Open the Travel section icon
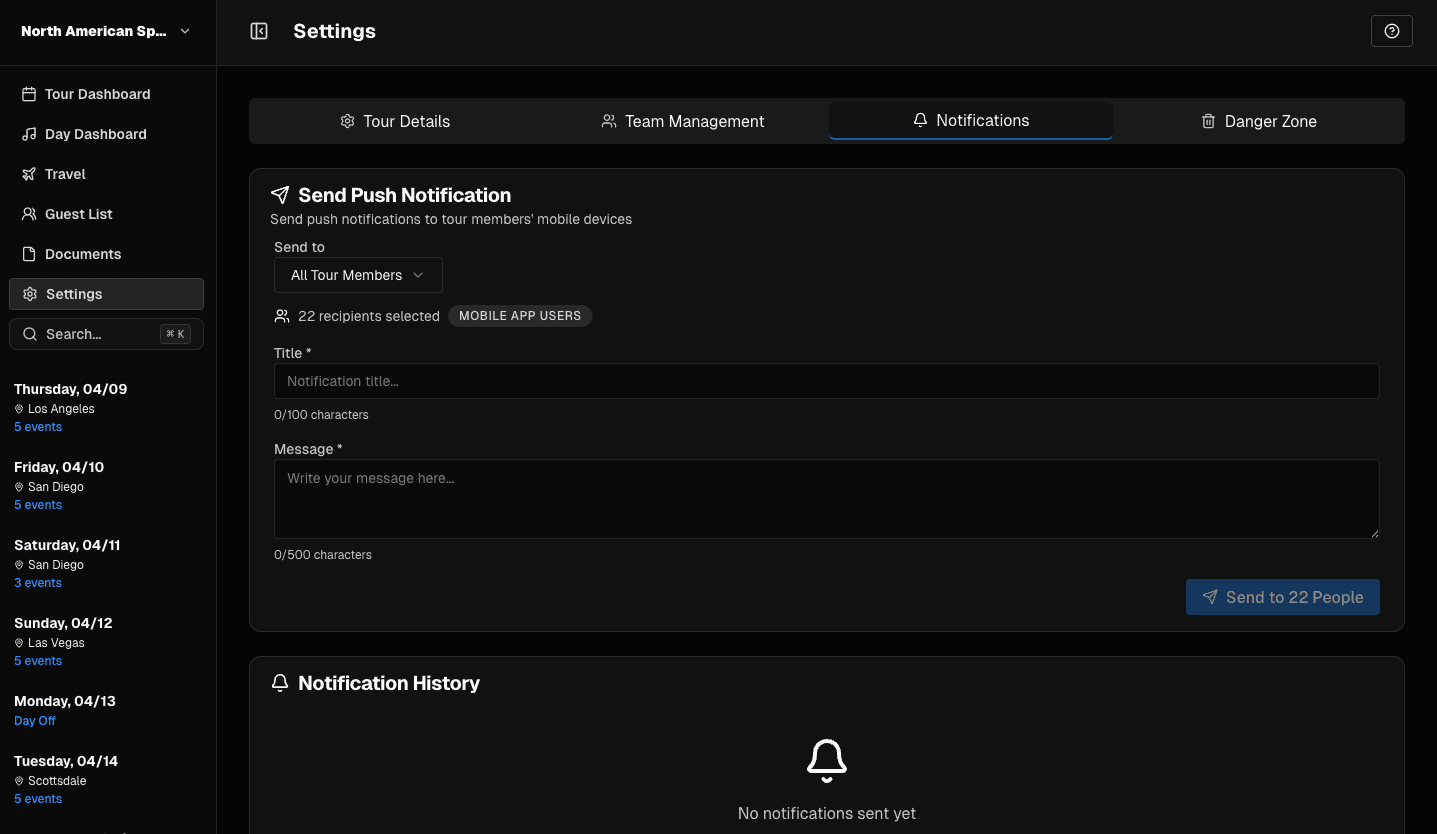Screen dimensions: 1437x834 pos(27,174)
